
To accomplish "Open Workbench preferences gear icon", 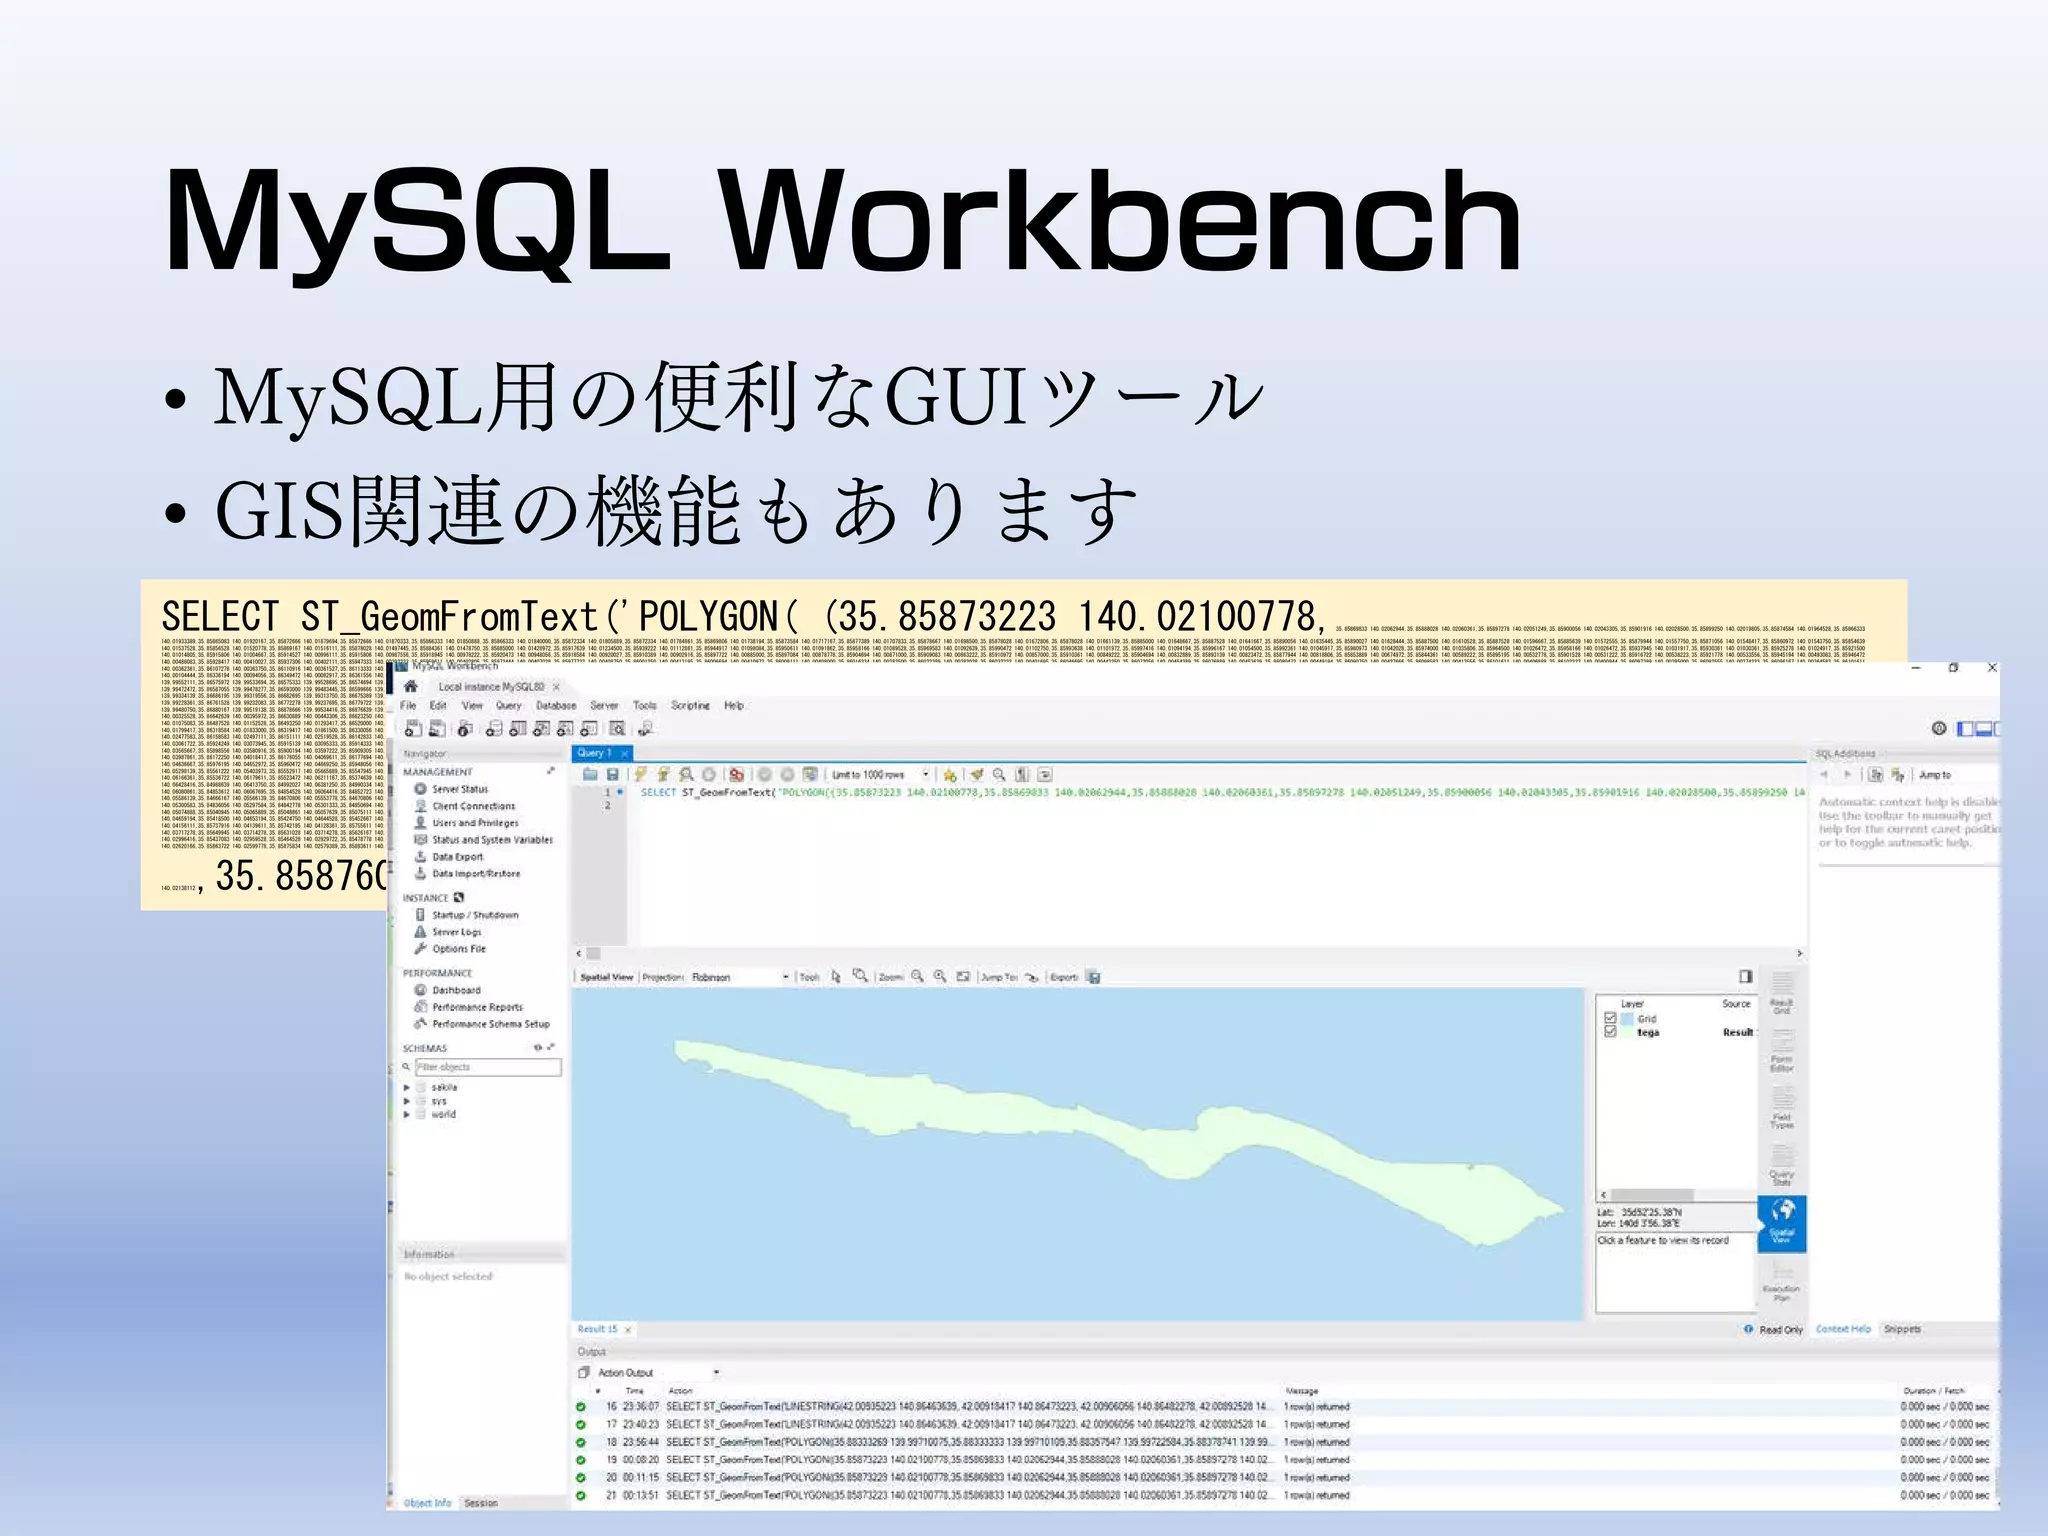I will pyautogui.click(x=1939, y=728).
